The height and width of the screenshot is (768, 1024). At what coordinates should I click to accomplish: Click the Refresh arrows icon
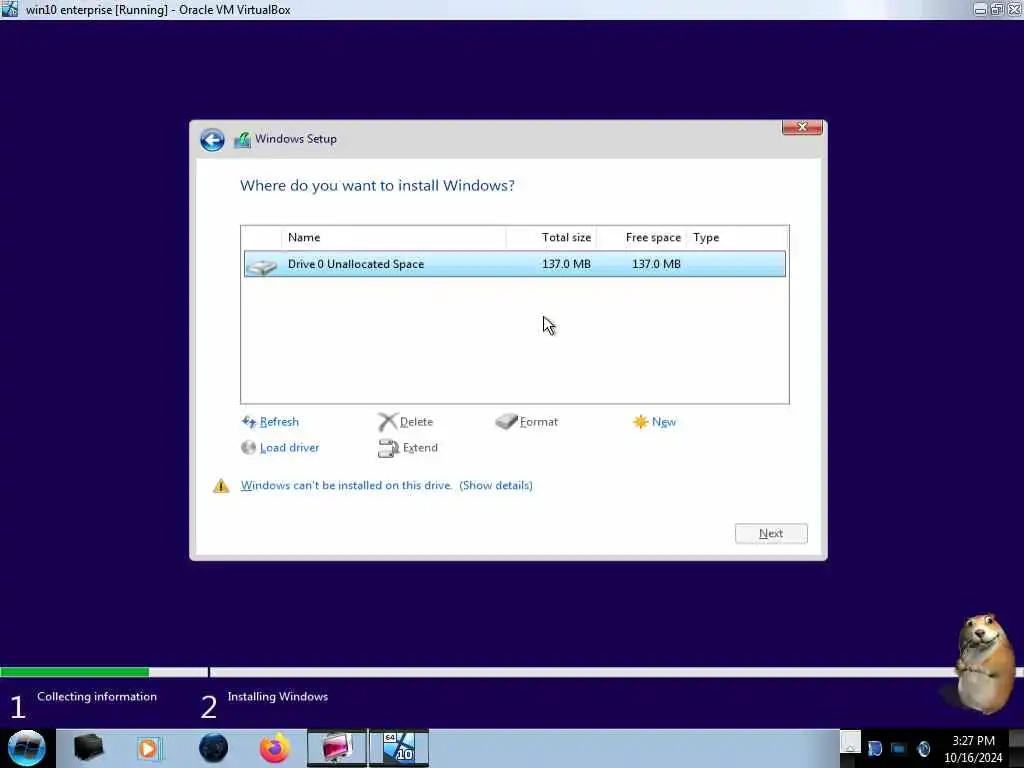249,422
